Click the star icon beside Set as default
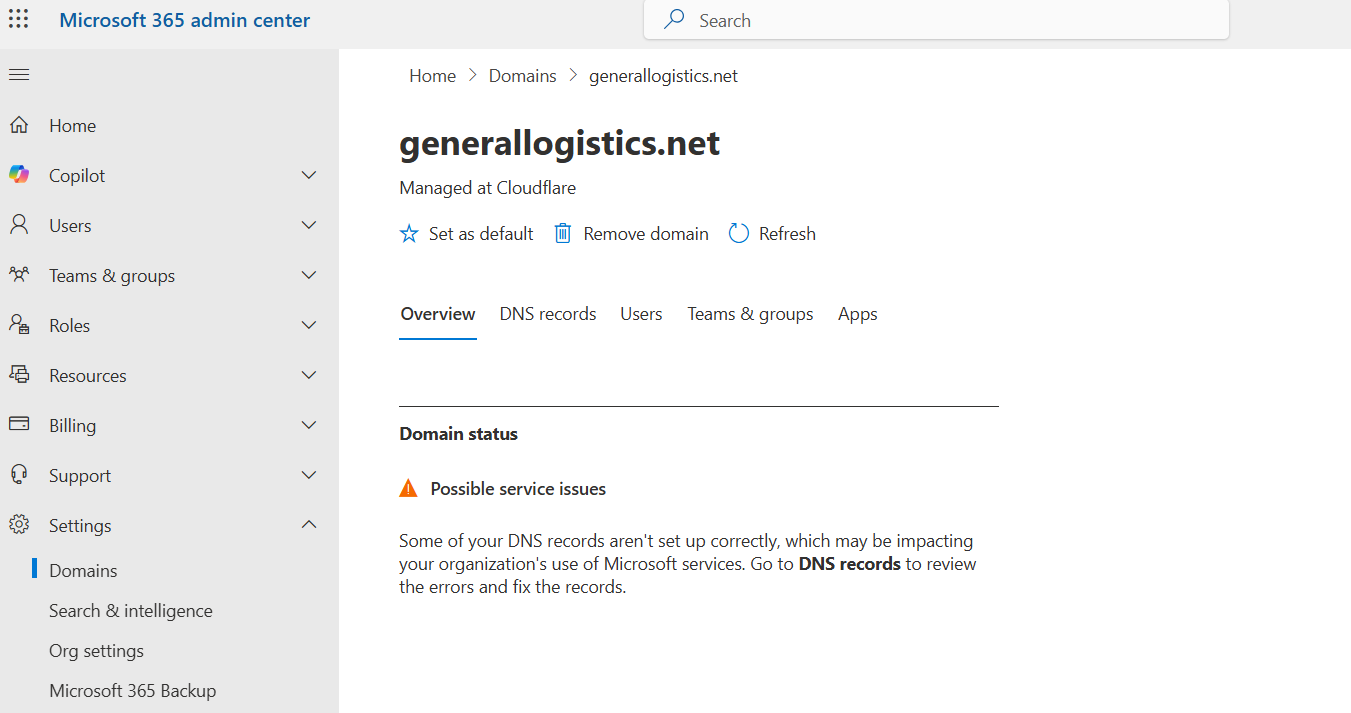The width and height of the screenshot is (1351, 713). pyautogui.click(x=409, y=234)
